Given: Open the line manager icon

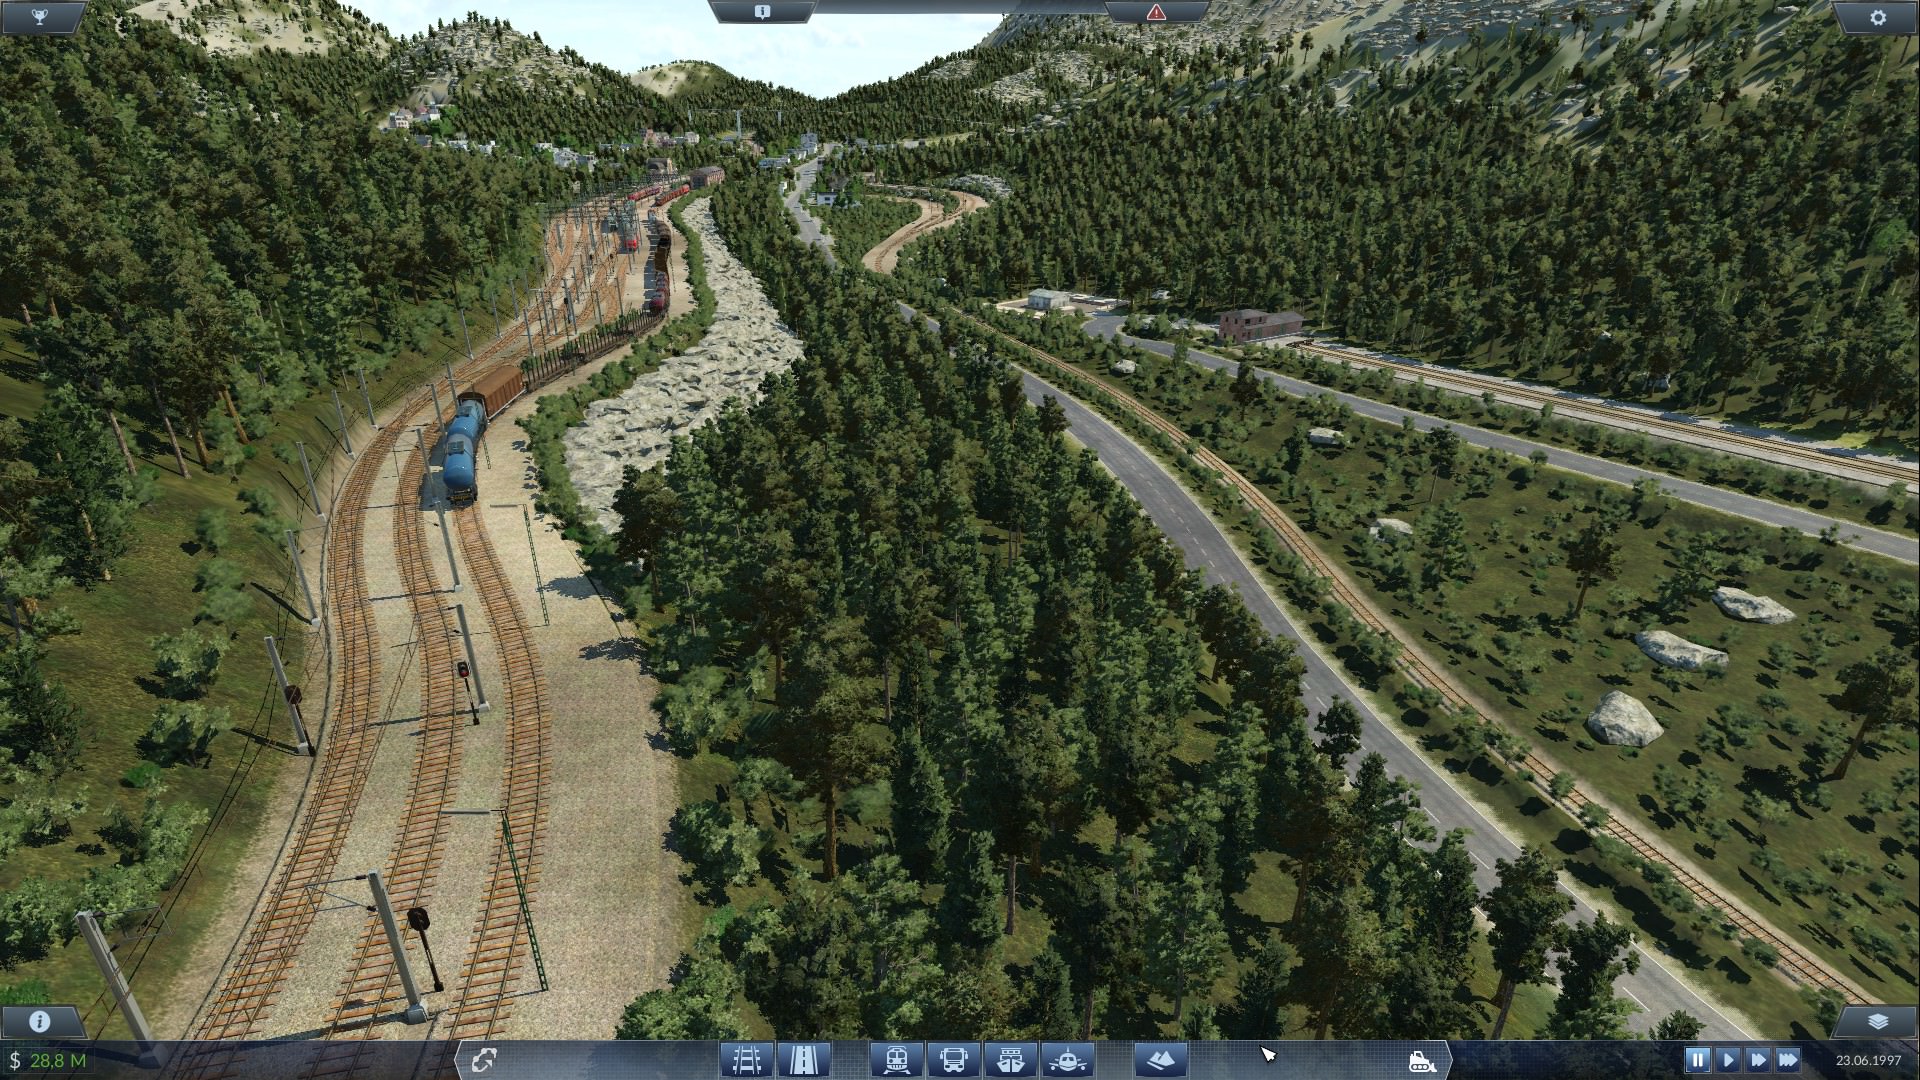Looking at the screenshot, I should 486,1059.
